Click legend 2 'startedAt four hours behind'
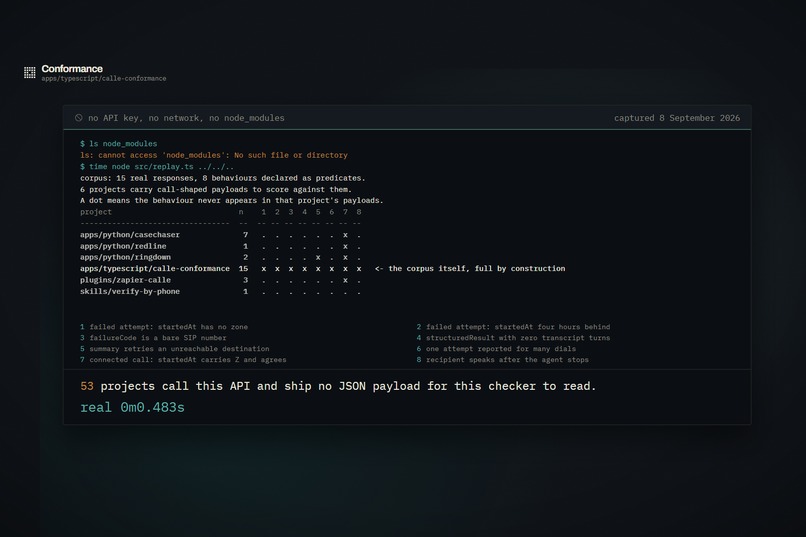The width and height of the screenshot is (806, 537). (514, 327)
